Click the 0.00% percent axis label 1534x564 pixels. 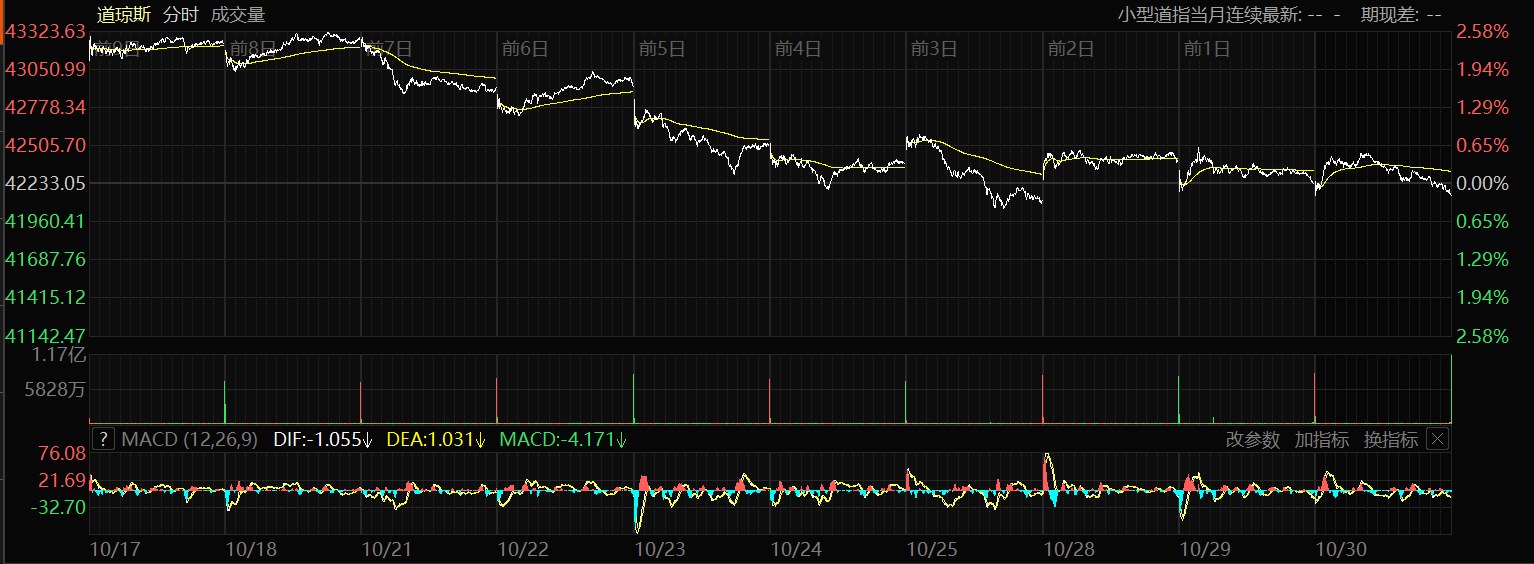(x=1482, y=183)
